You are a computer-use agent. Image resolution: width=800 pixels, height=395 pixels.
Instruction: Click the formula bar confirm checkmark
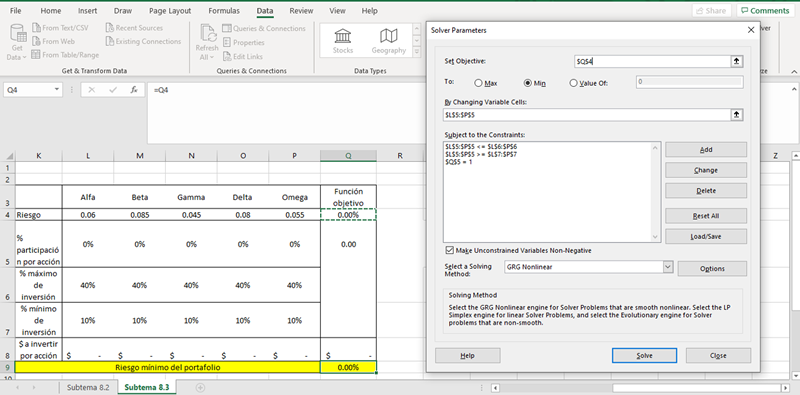coord(113,90)
